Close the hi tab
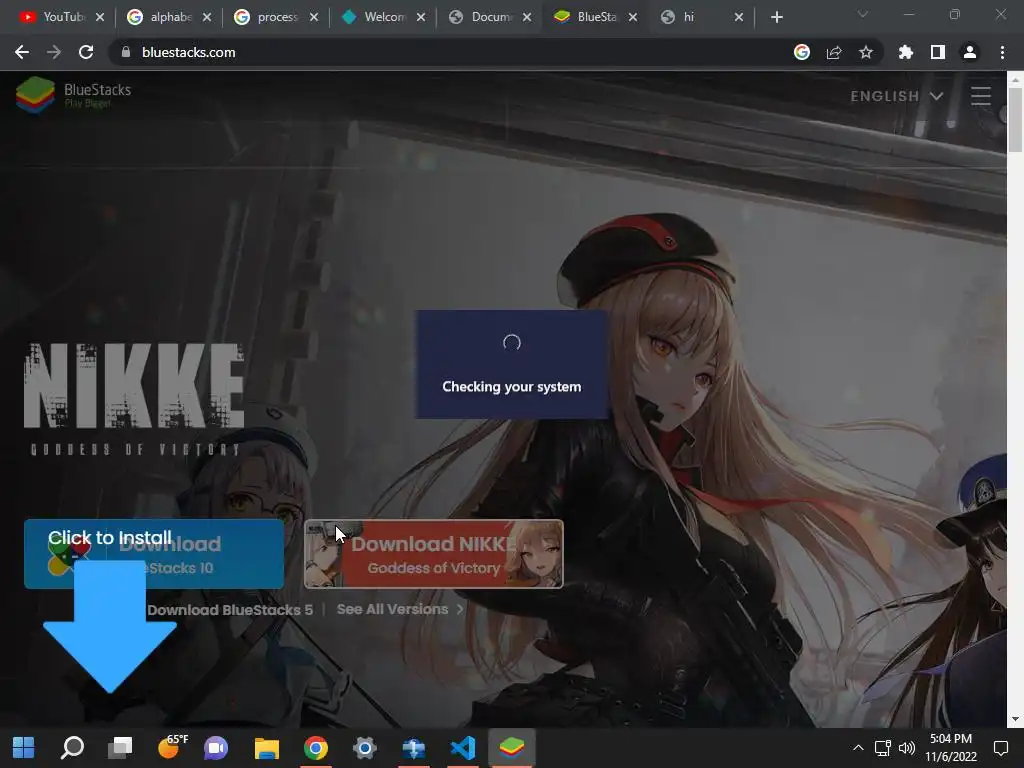This screenshot has height=768, width=1024. [x=739, y=17]
